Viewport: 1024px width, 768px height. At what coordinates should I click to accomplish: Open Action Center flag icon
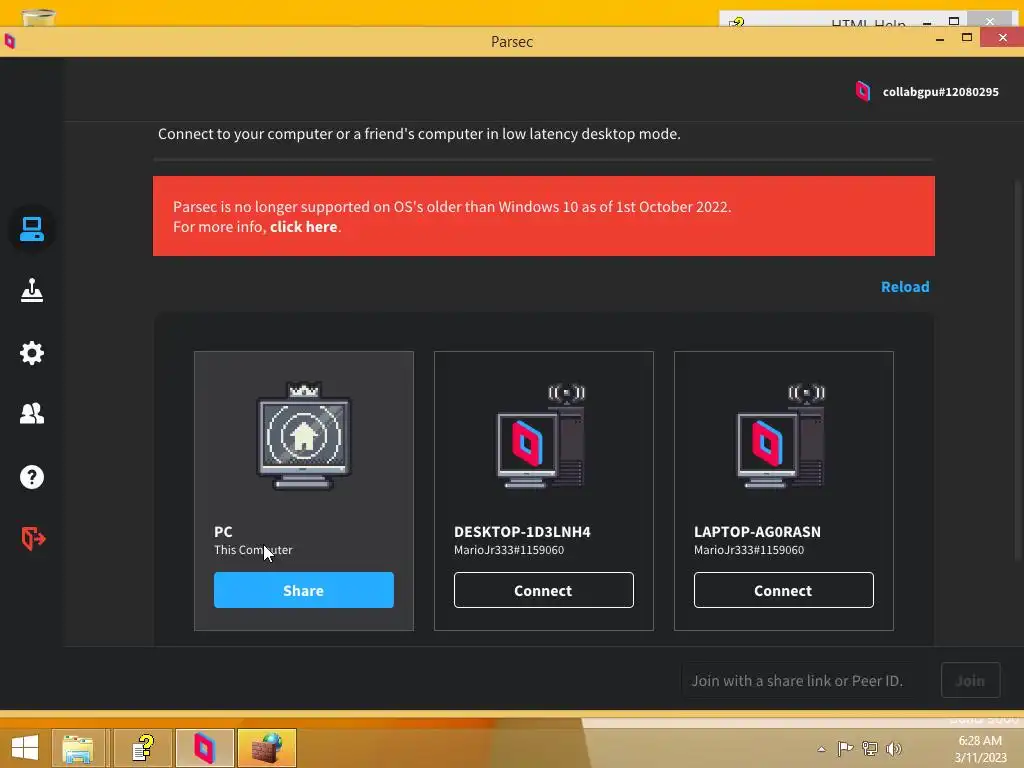click(x=845, y=748)
